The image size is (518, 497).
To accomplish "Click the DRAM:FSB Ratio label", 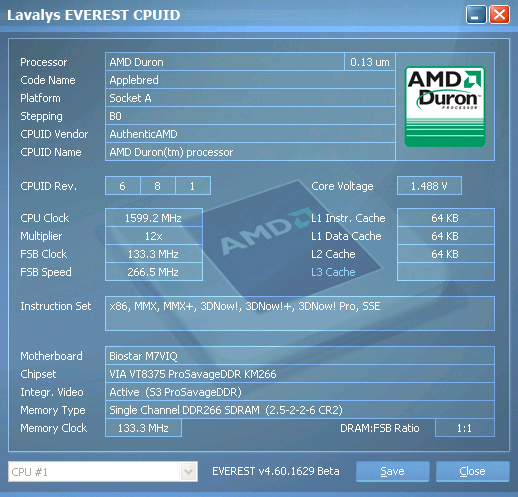I will tap(380, 428).
